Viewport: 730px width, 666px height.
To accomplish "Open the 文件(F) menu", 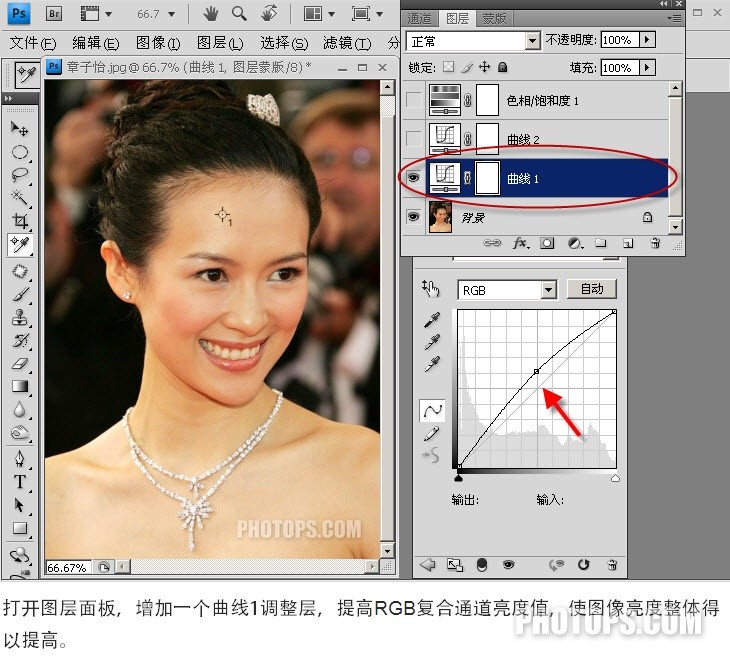I will [x=33, y=43].
